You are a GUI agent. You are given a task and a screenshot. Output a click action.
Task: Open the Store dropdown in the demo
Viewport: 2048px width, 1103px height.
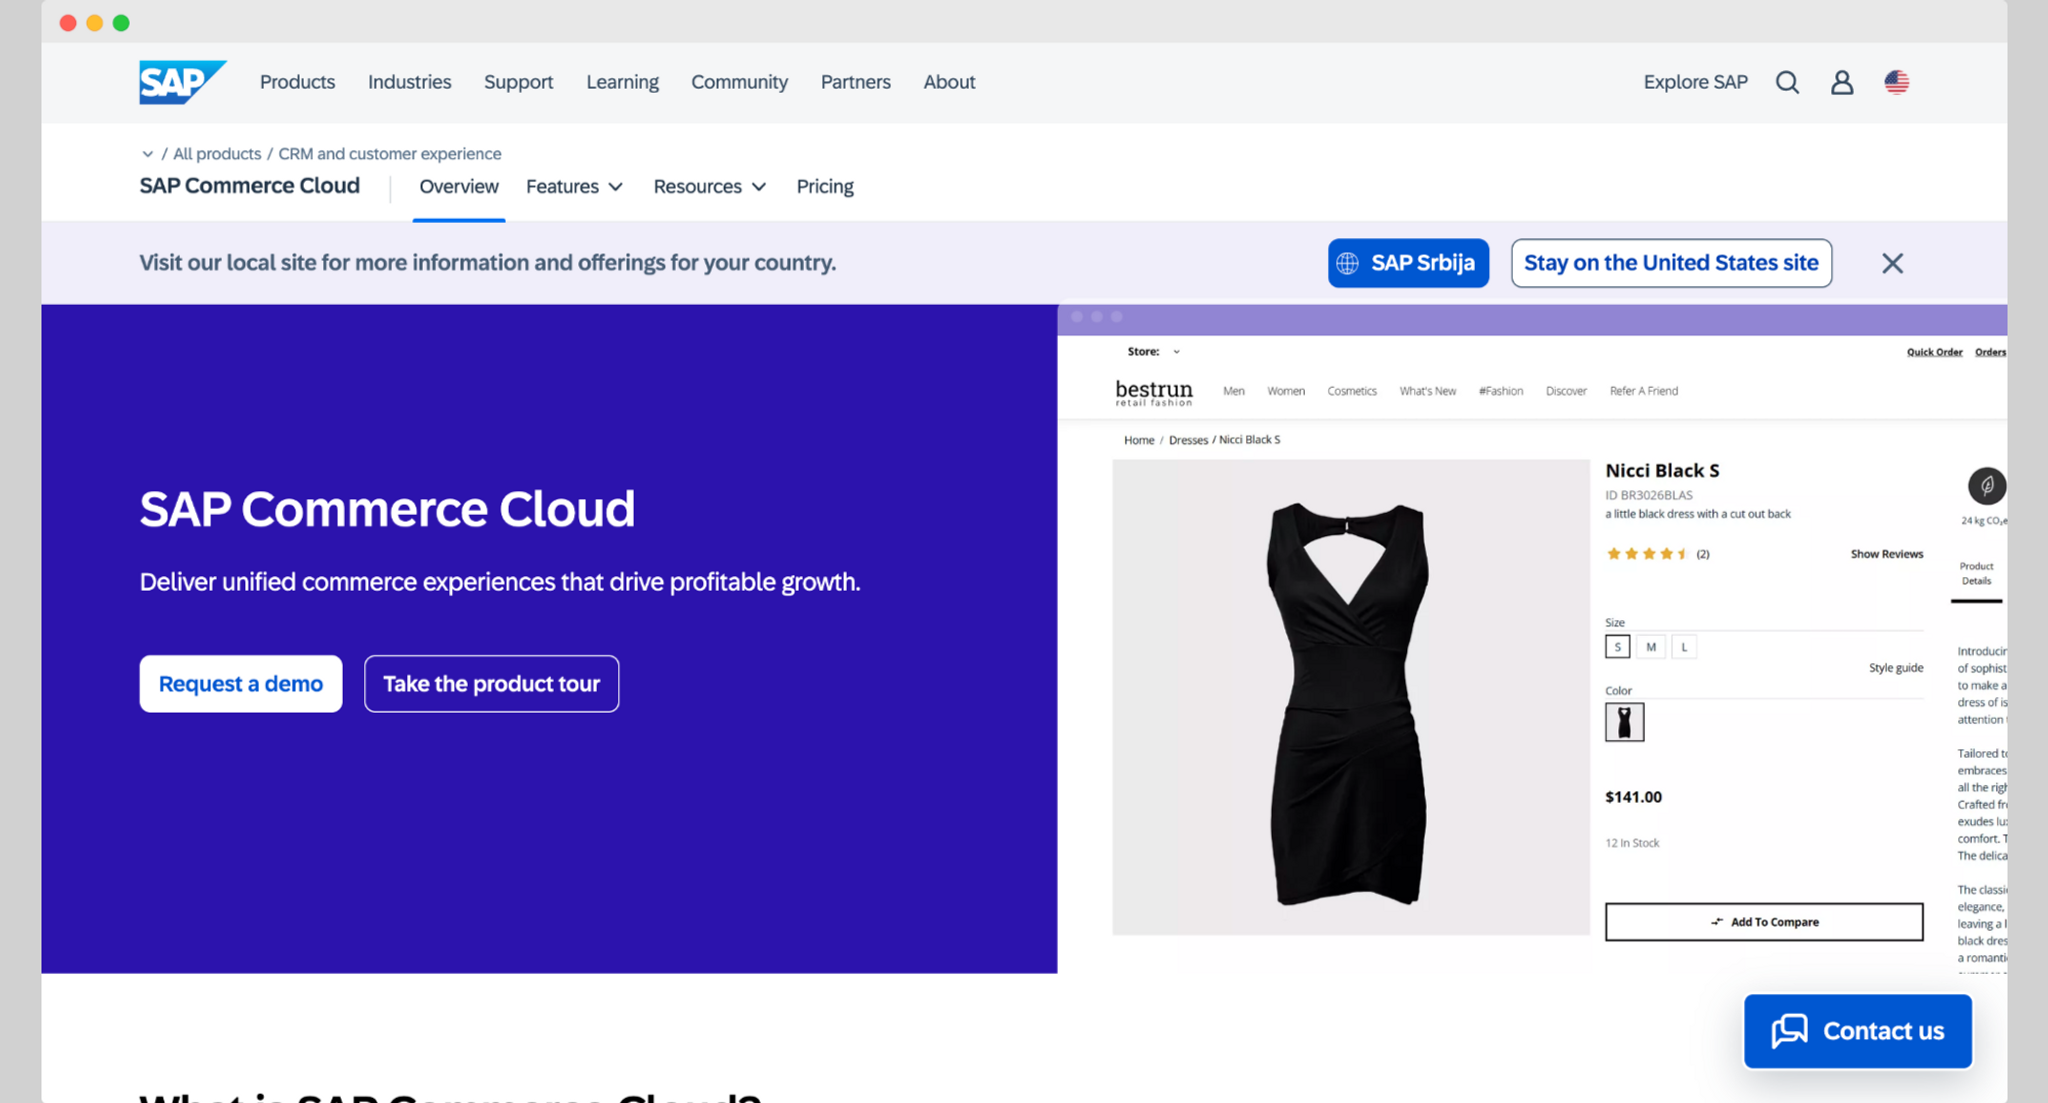coord(1154,352)
